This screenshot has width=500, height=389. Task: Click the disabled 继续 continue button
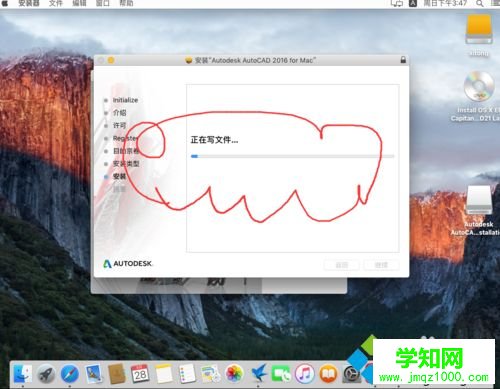(x=381, y=265)
